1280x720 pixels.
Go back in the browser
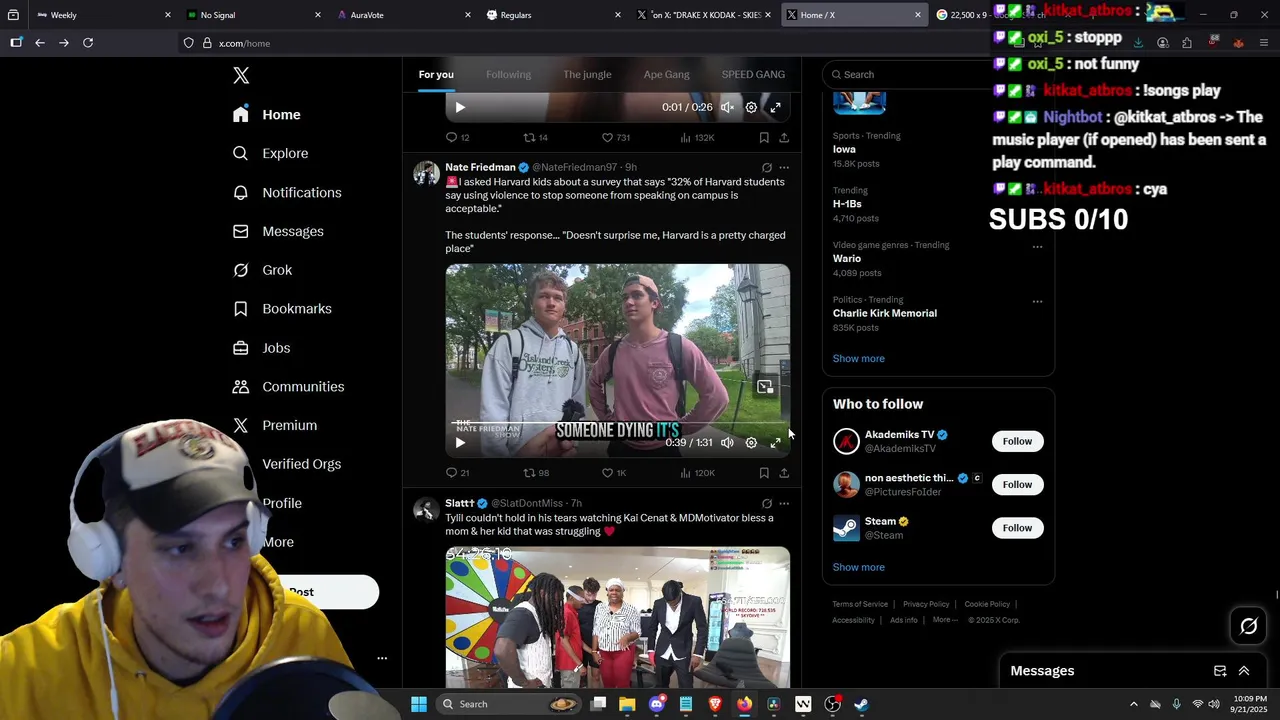(40, 43)
